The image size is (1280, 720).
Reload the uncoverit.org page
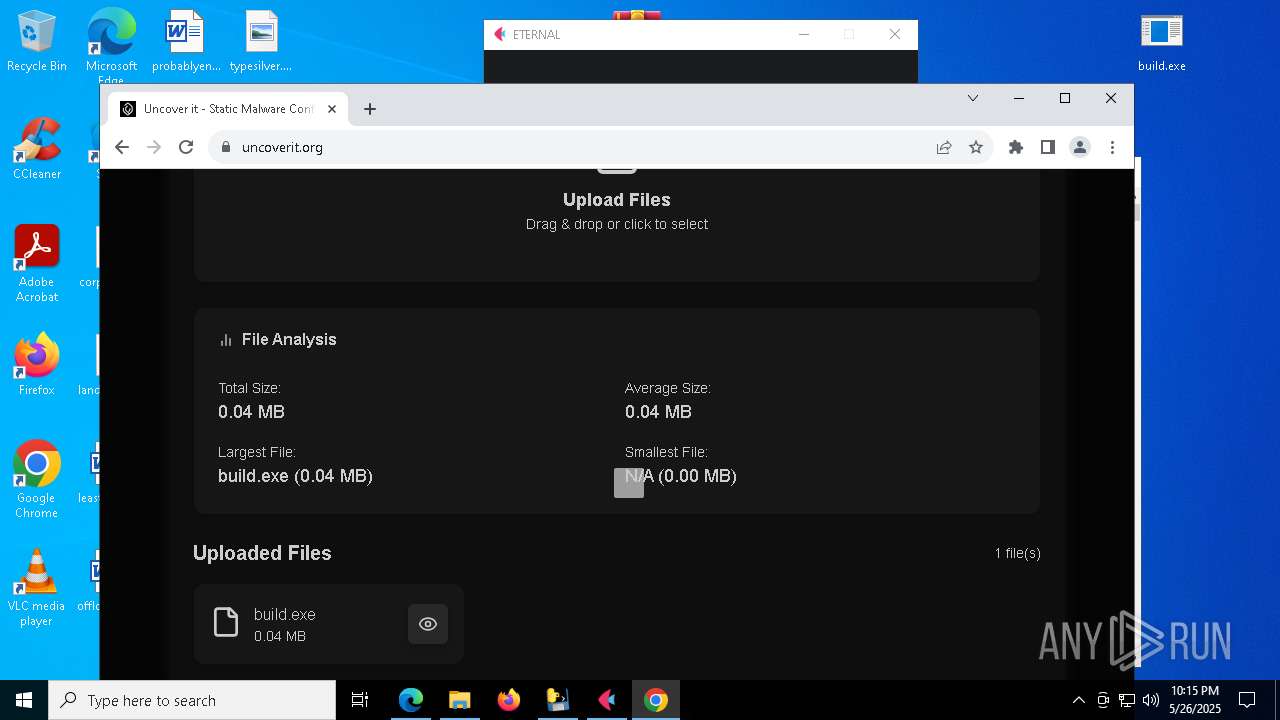pyautogui.click(x=186, y=147)
